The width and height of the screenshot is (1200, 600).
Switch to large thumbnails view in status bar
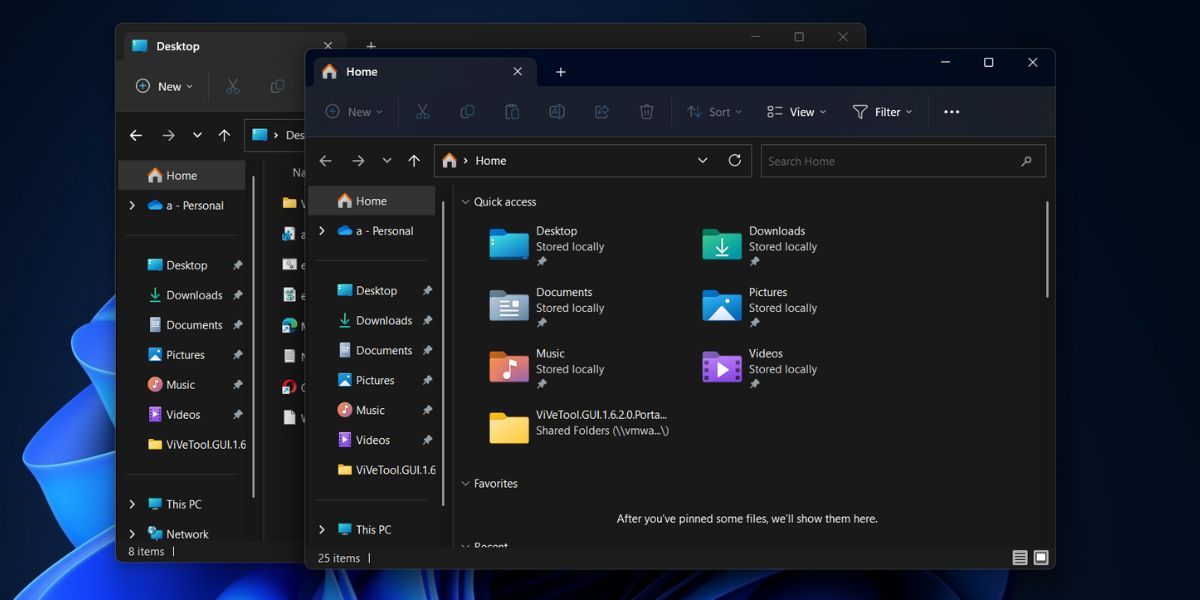coord(1041,557)
